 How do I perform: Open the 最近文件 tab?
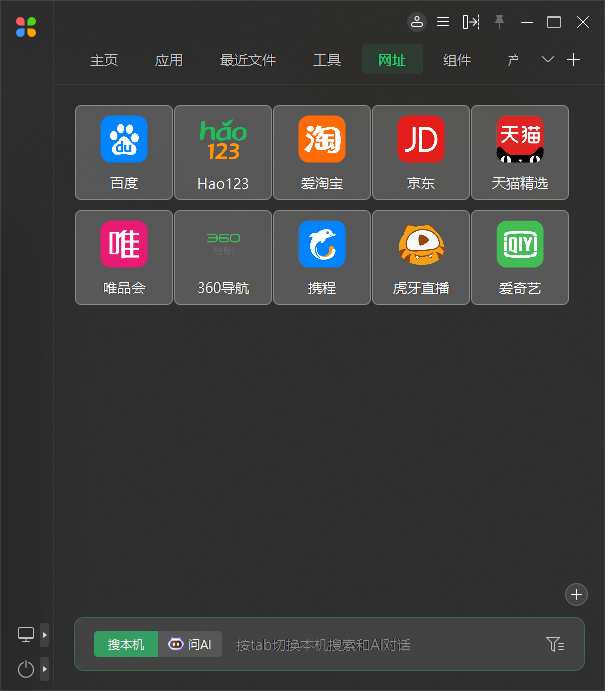tap(248, 60)
